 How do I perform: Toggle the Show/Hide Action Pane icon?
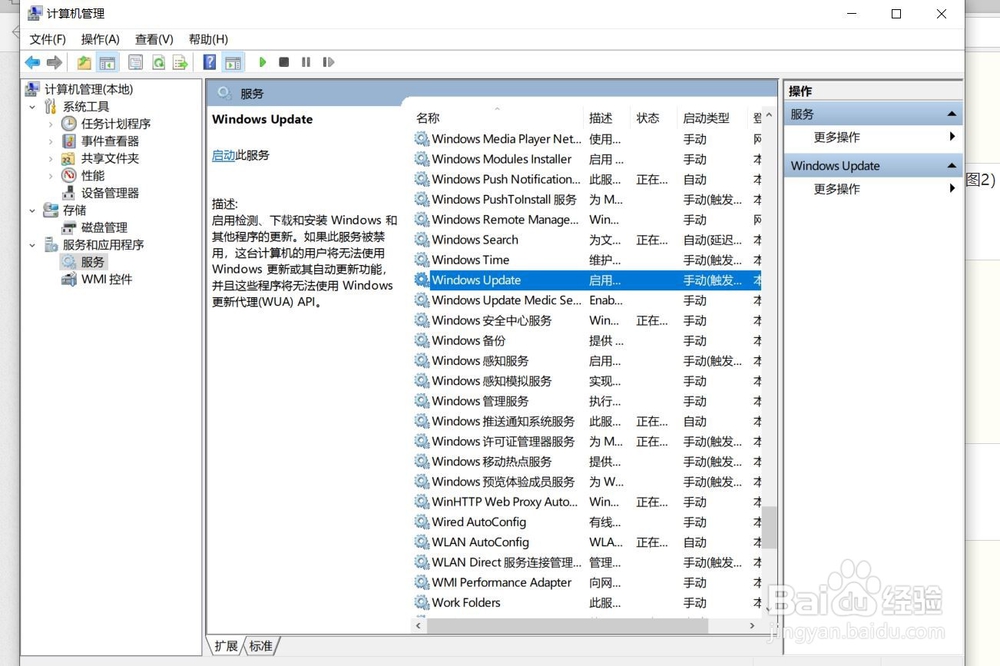coord(233,62)
